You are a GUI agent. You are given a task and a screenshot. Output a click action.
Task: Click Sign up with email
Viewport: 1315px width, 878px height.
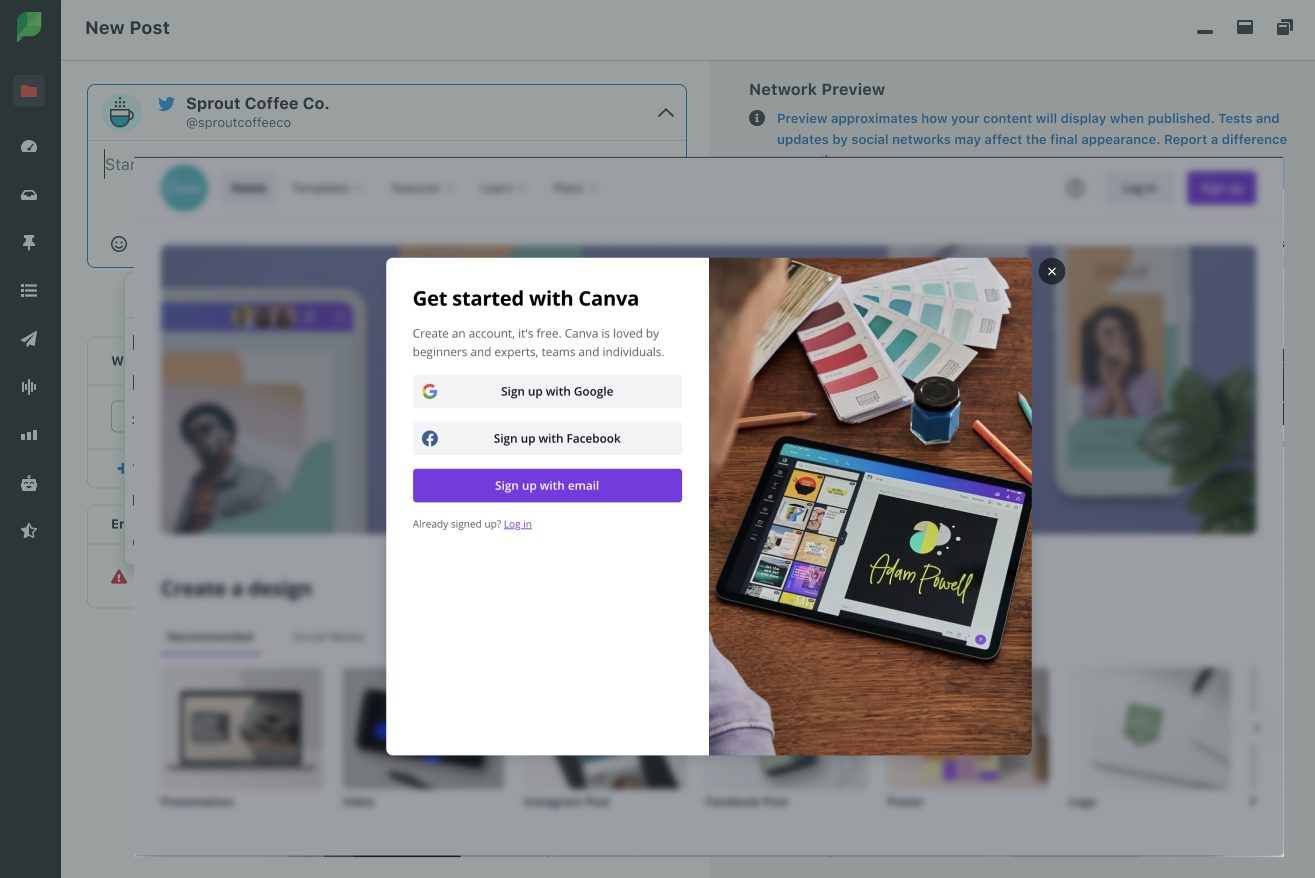coord(547,485)
